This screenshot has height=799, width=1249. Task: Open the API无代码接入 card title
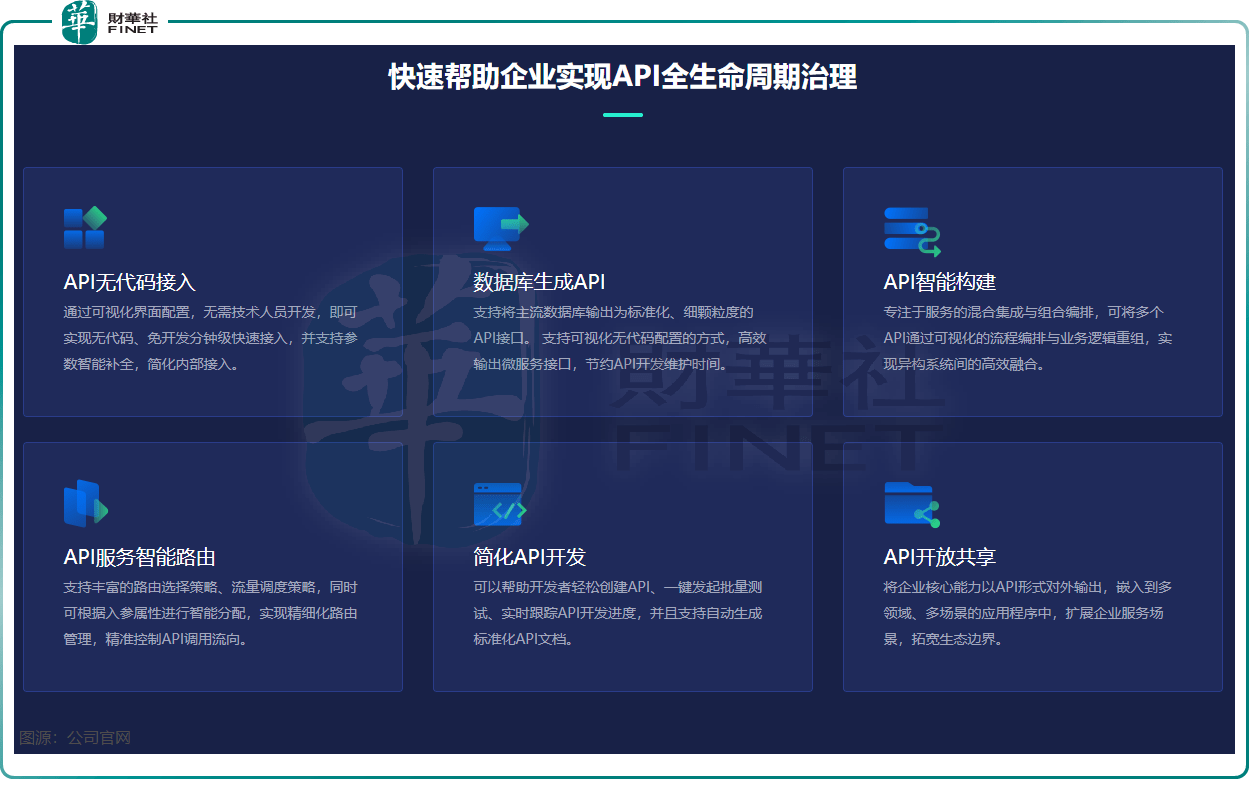[x=129, y=282]
